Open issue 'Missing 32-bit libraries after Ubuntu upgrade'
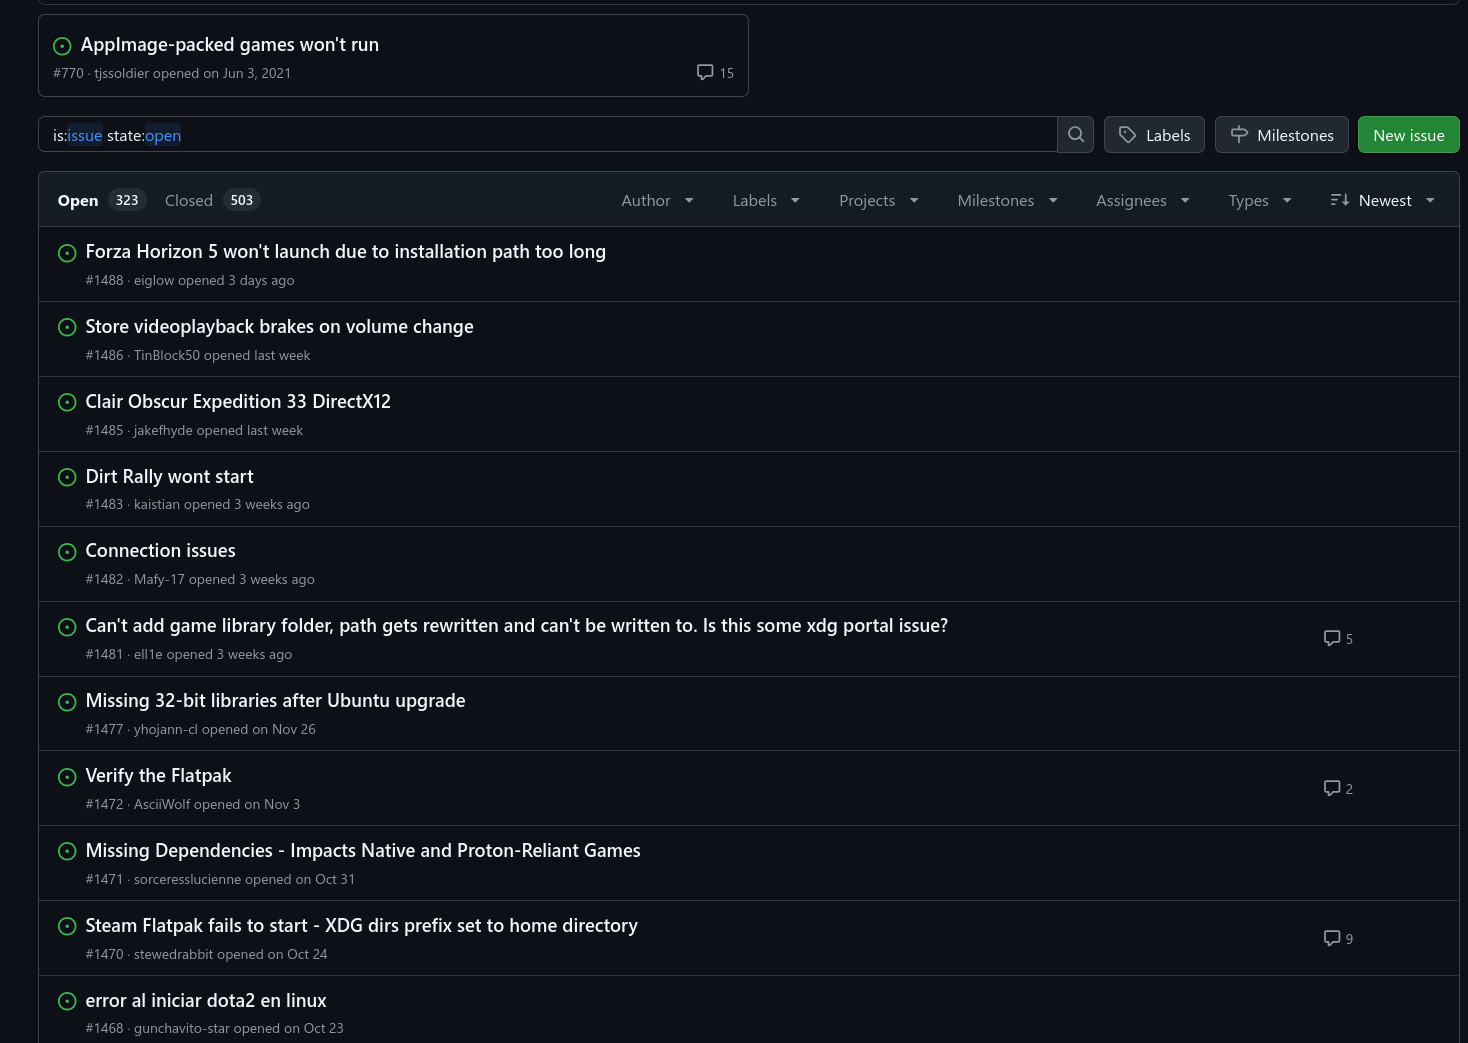Viewport: 1468px width, 1043px height. tap(276, 701)
